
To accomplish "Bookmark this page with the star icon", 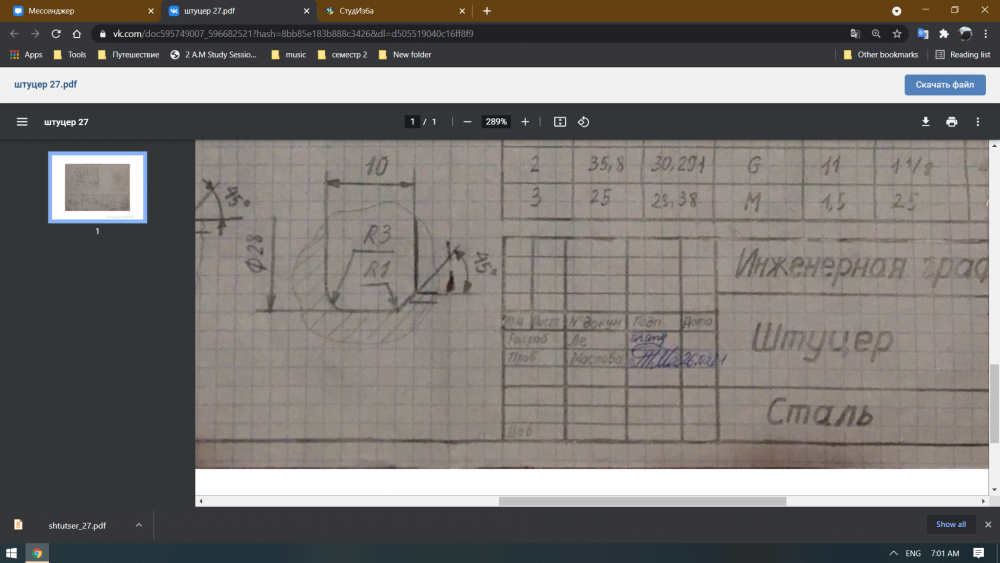I will (x=897, y=33).
